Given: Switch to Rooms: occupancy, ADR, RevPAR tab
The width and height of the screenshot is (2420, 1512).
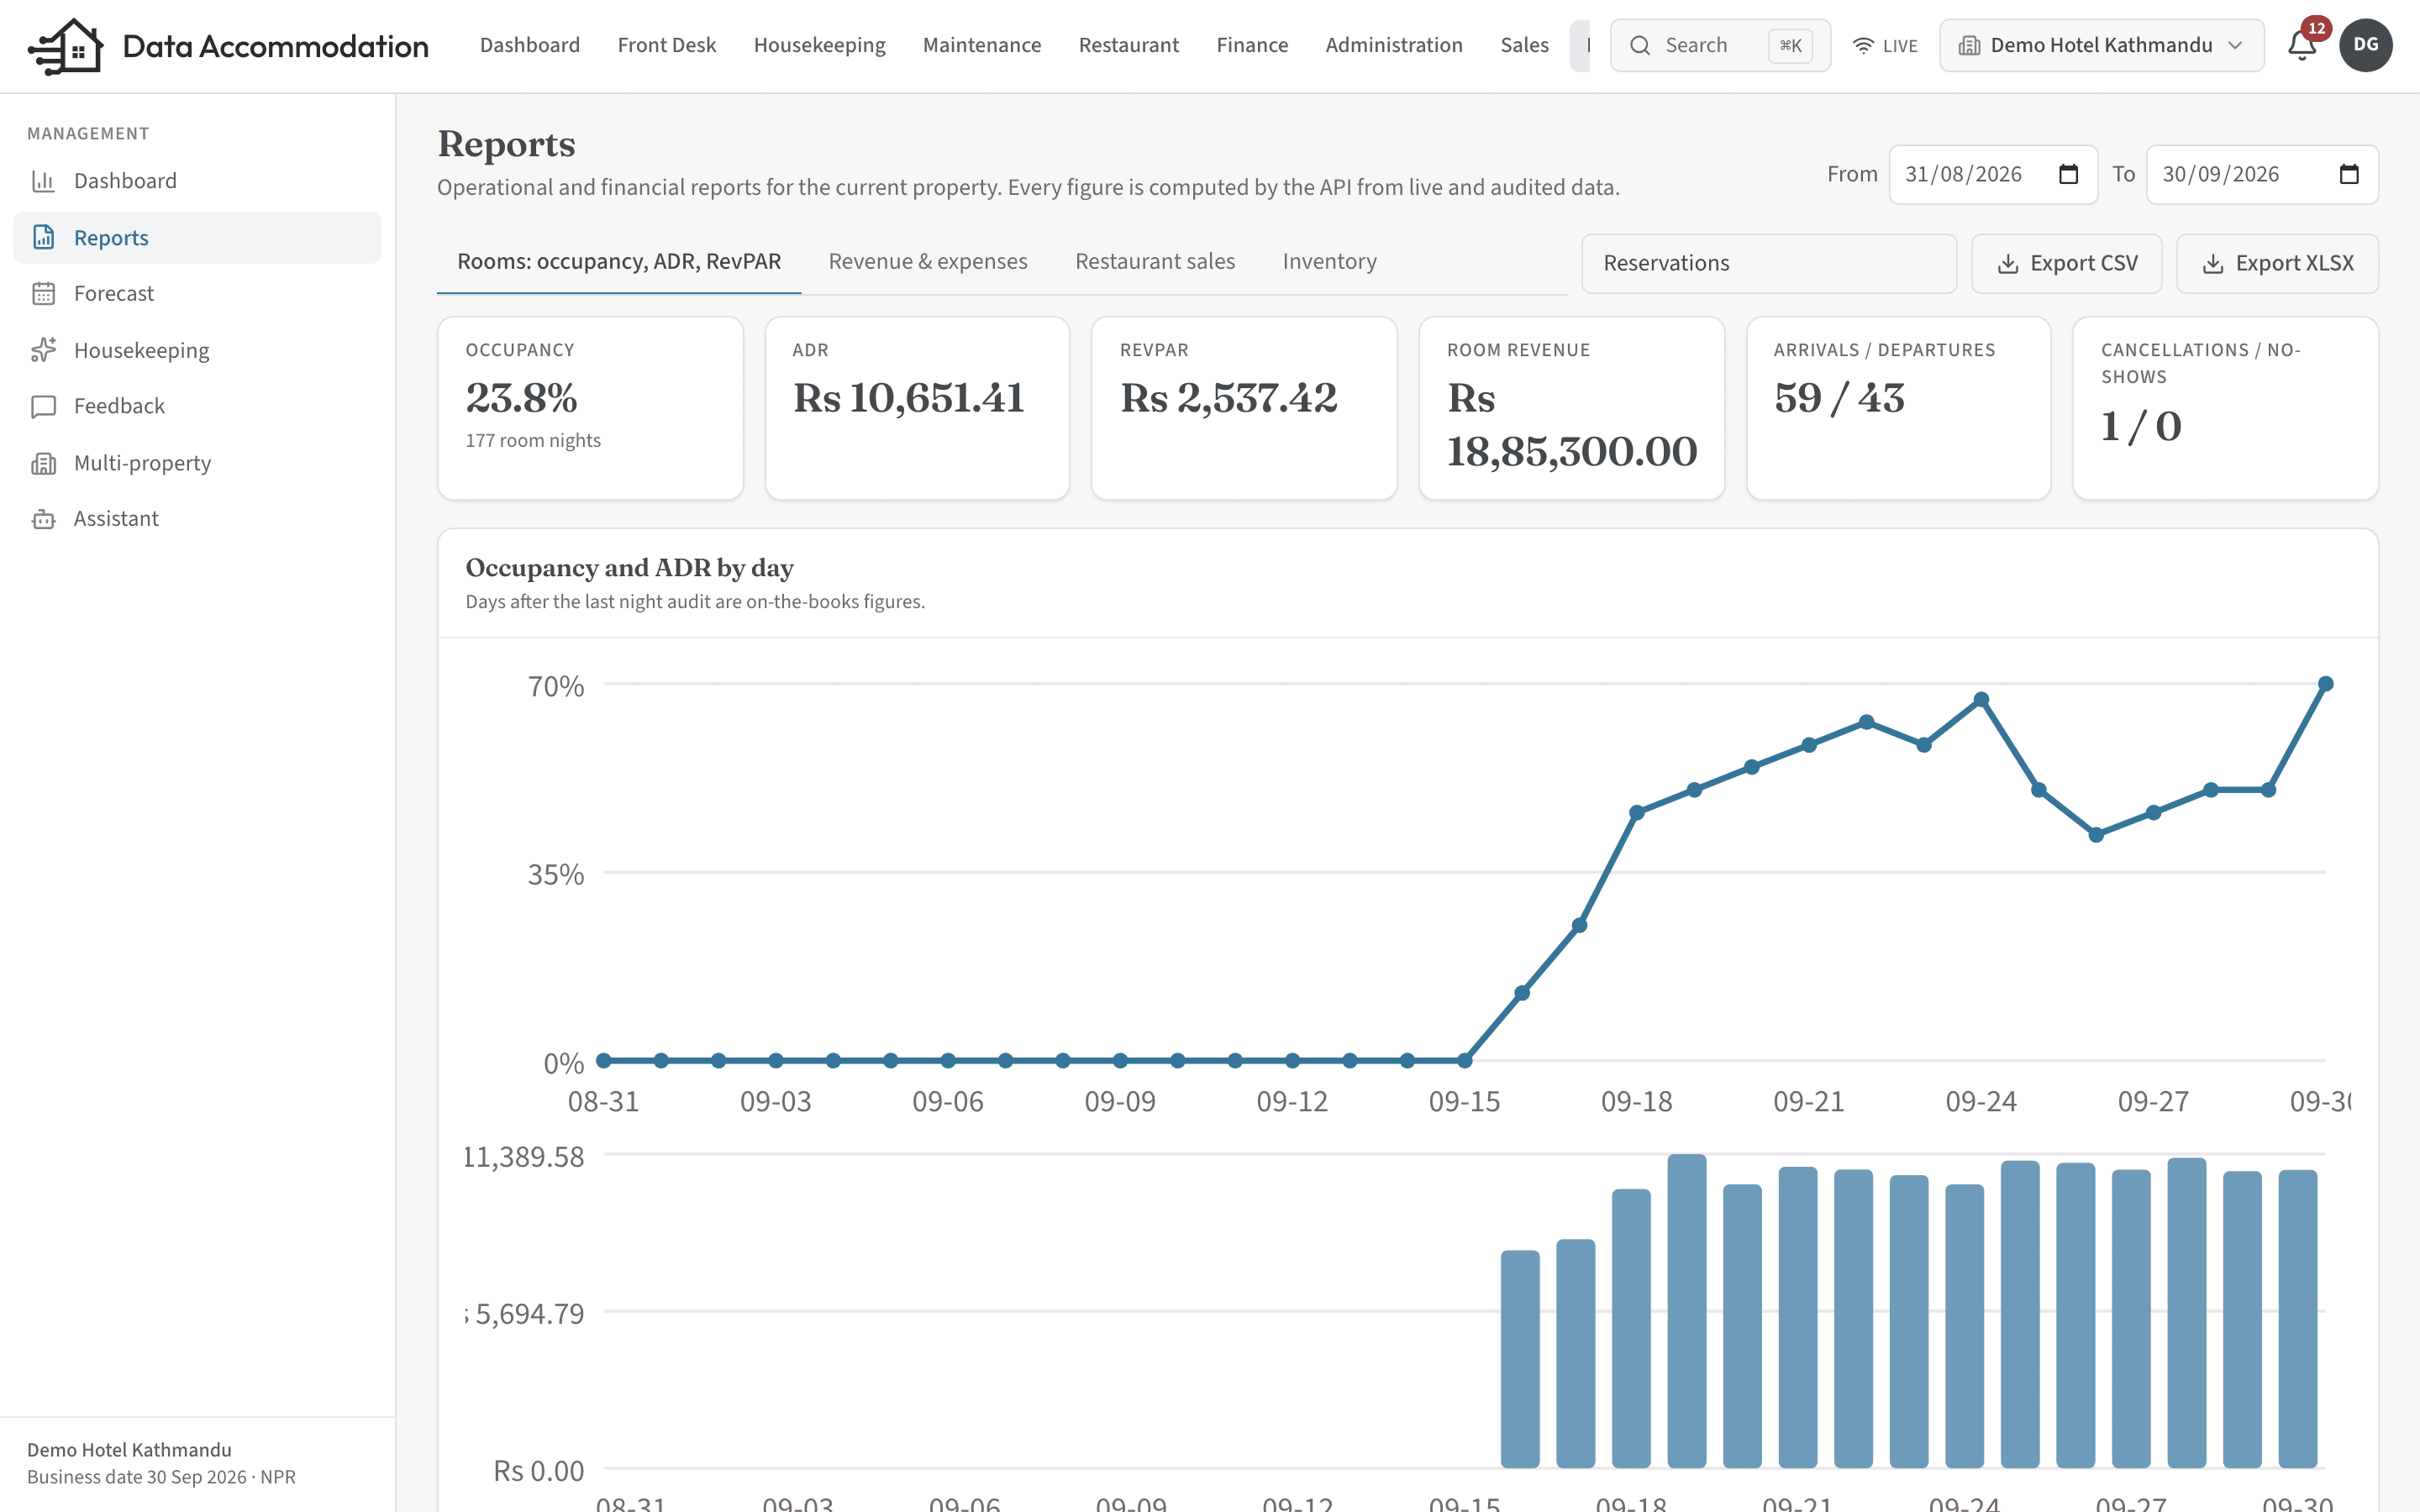Looking at the screenshot, I should (x=618, y=262).
